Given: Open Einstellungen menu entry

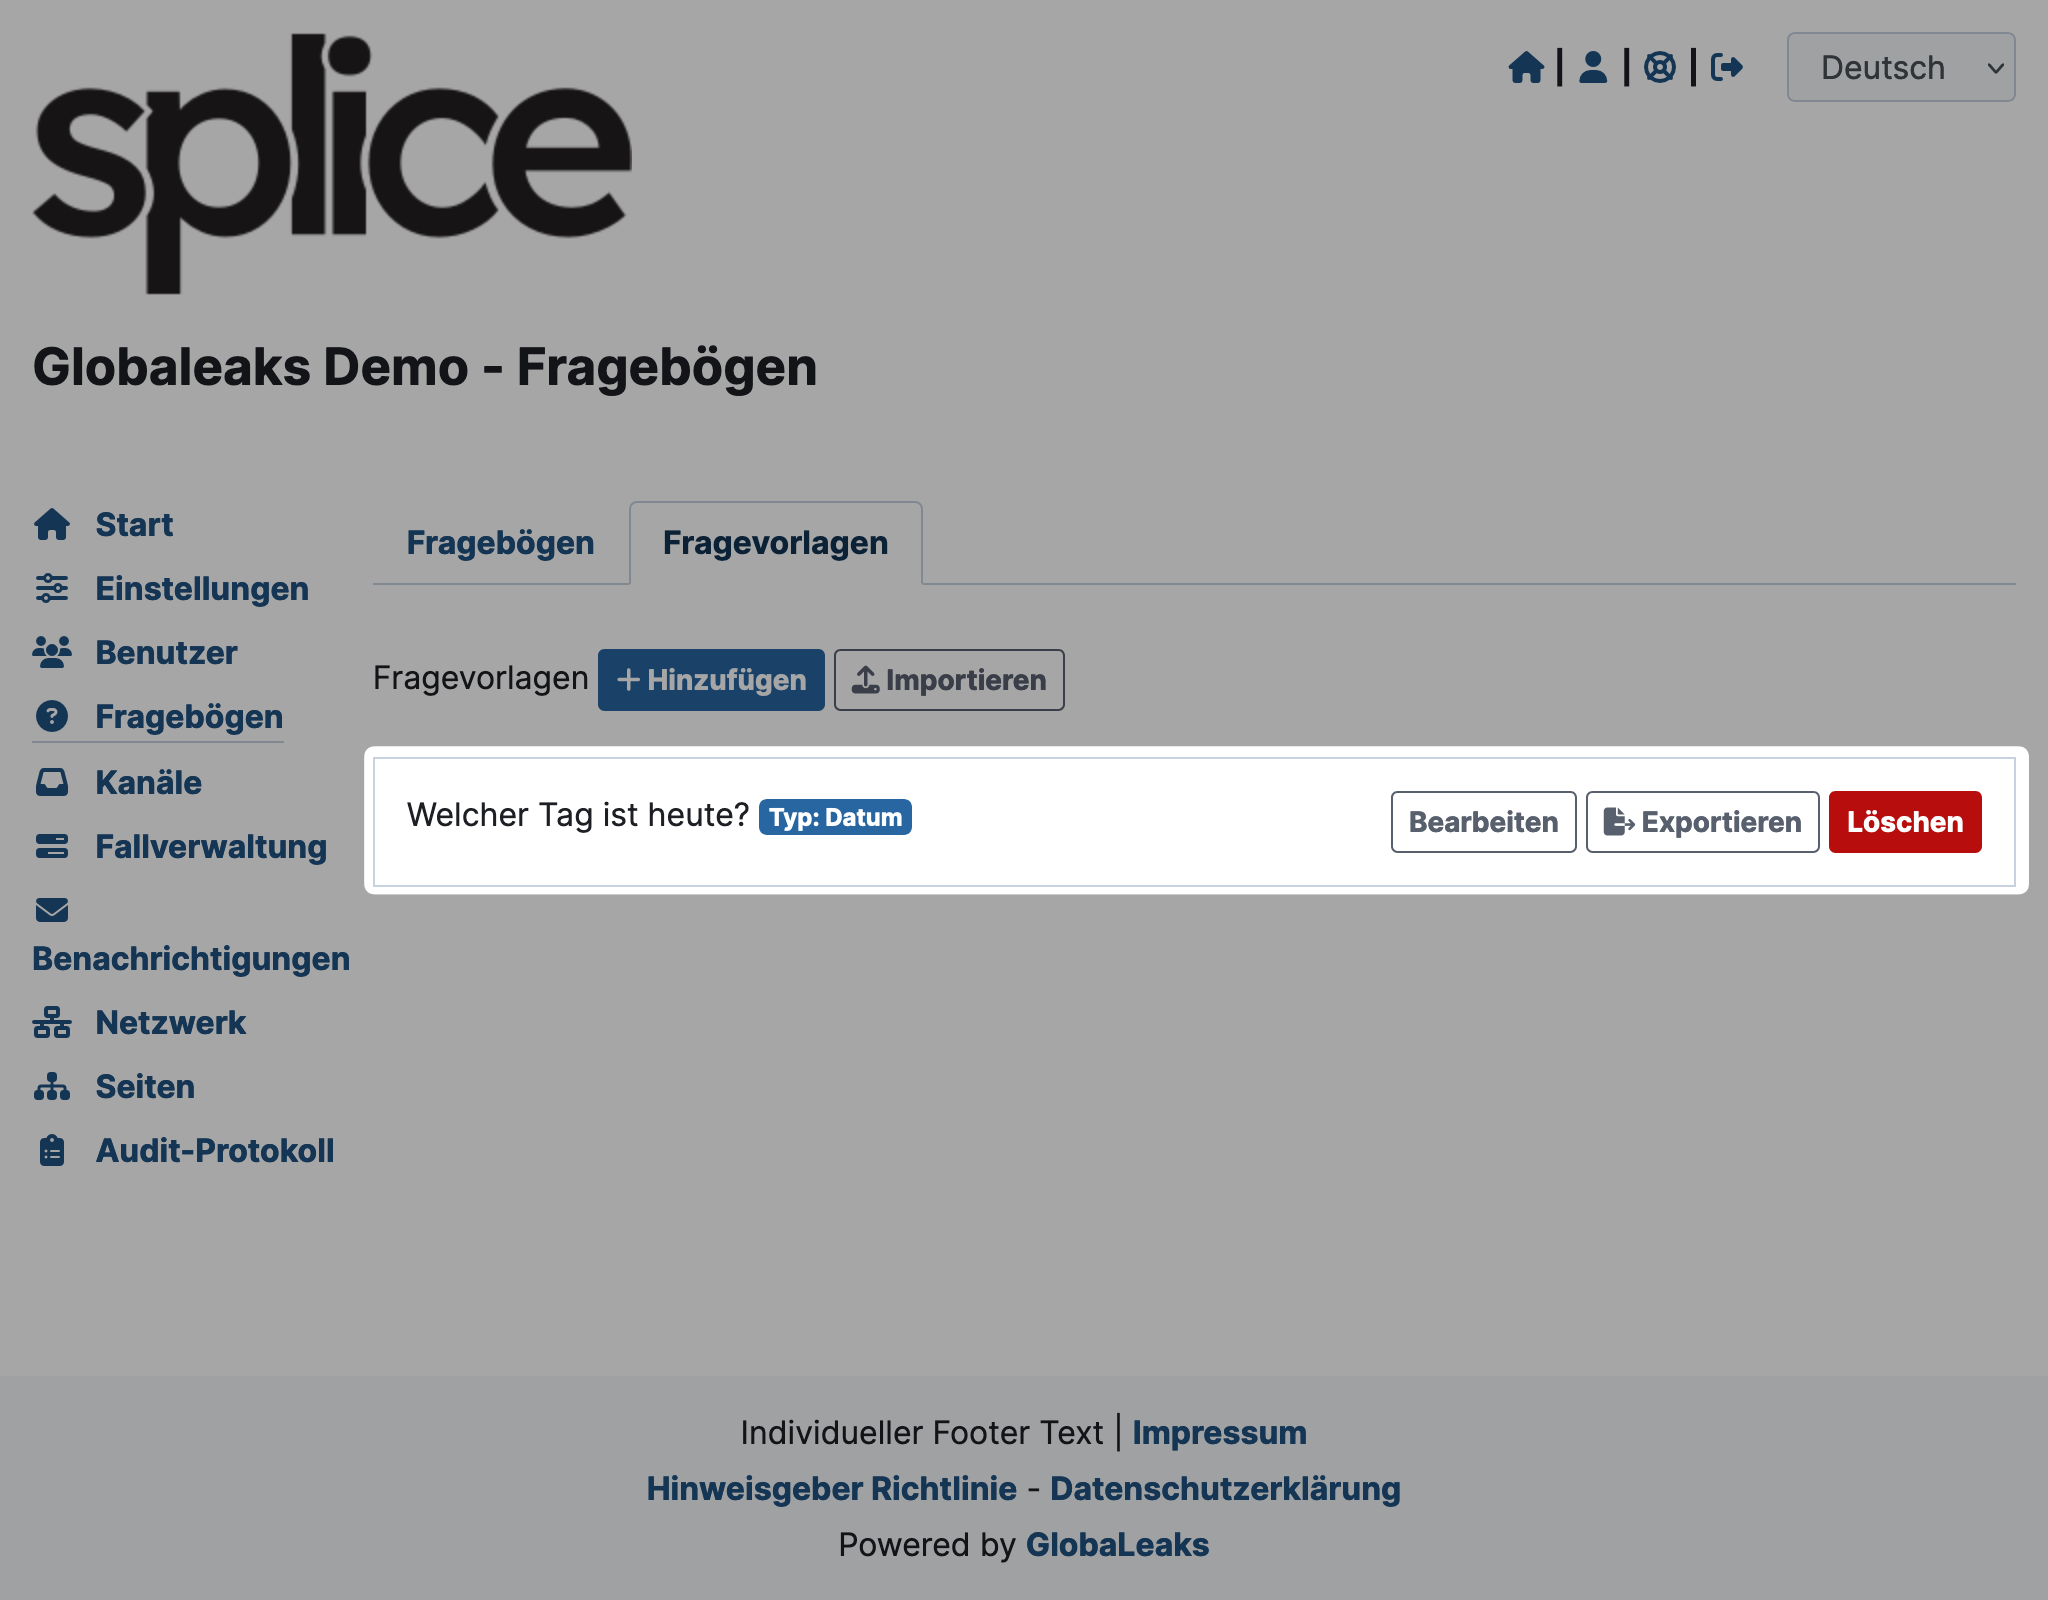Looking at the screenshot, I should coord(202,588).
